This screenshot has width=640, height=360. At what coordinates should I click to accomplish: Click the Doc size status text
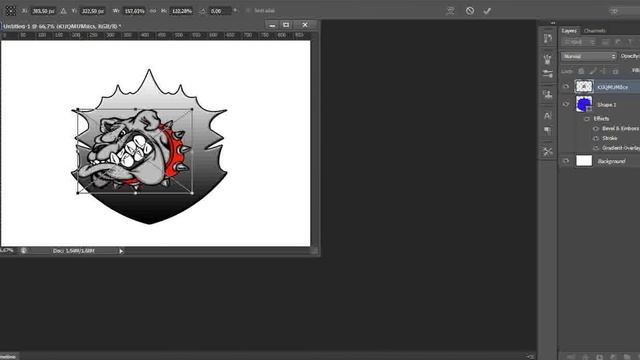(x=73, y=251)
